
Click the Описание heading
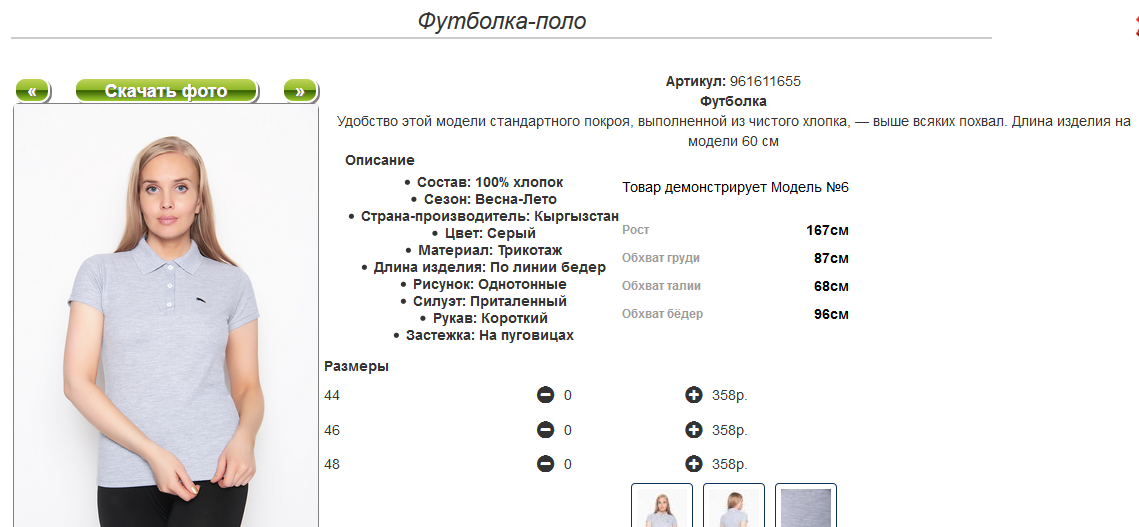click(380, 160)
